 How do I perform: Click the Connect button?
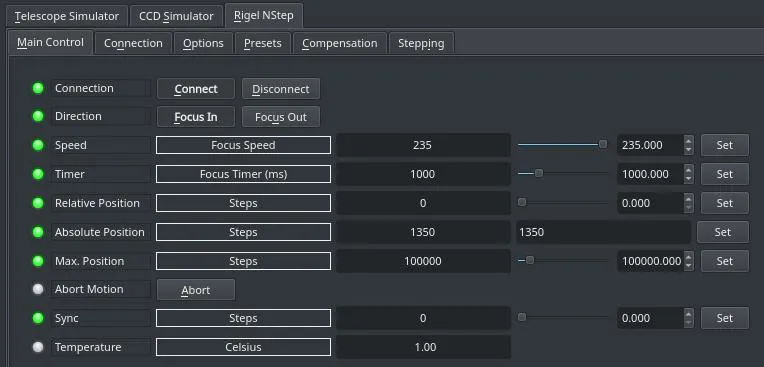point(196,89)
